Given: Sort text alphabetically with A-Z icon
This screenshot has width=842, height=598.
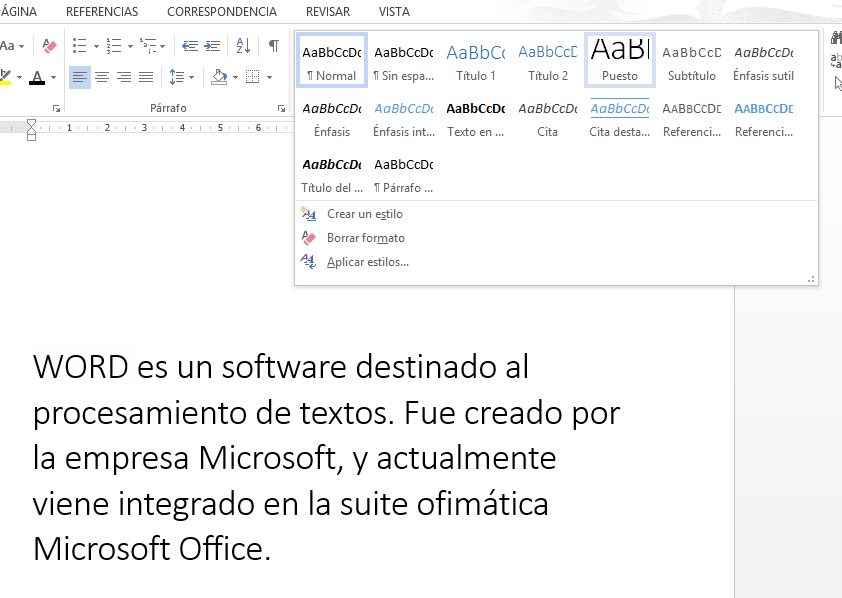Looking at the screenshot, I should (243, 46).
